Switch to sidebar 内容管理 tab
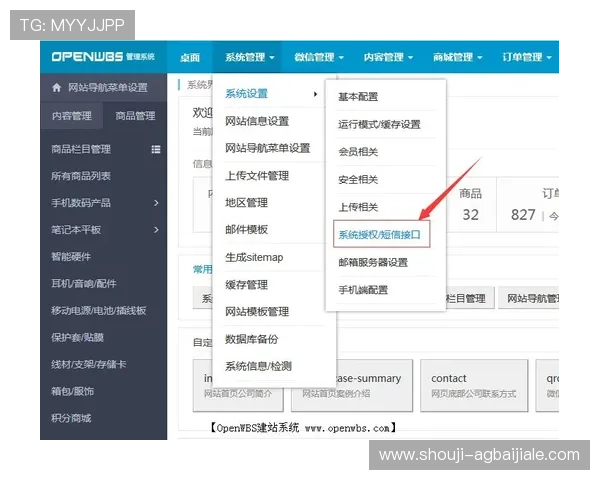Image resolution: width=600 pixels, height=480 pixels. [72, 116]
